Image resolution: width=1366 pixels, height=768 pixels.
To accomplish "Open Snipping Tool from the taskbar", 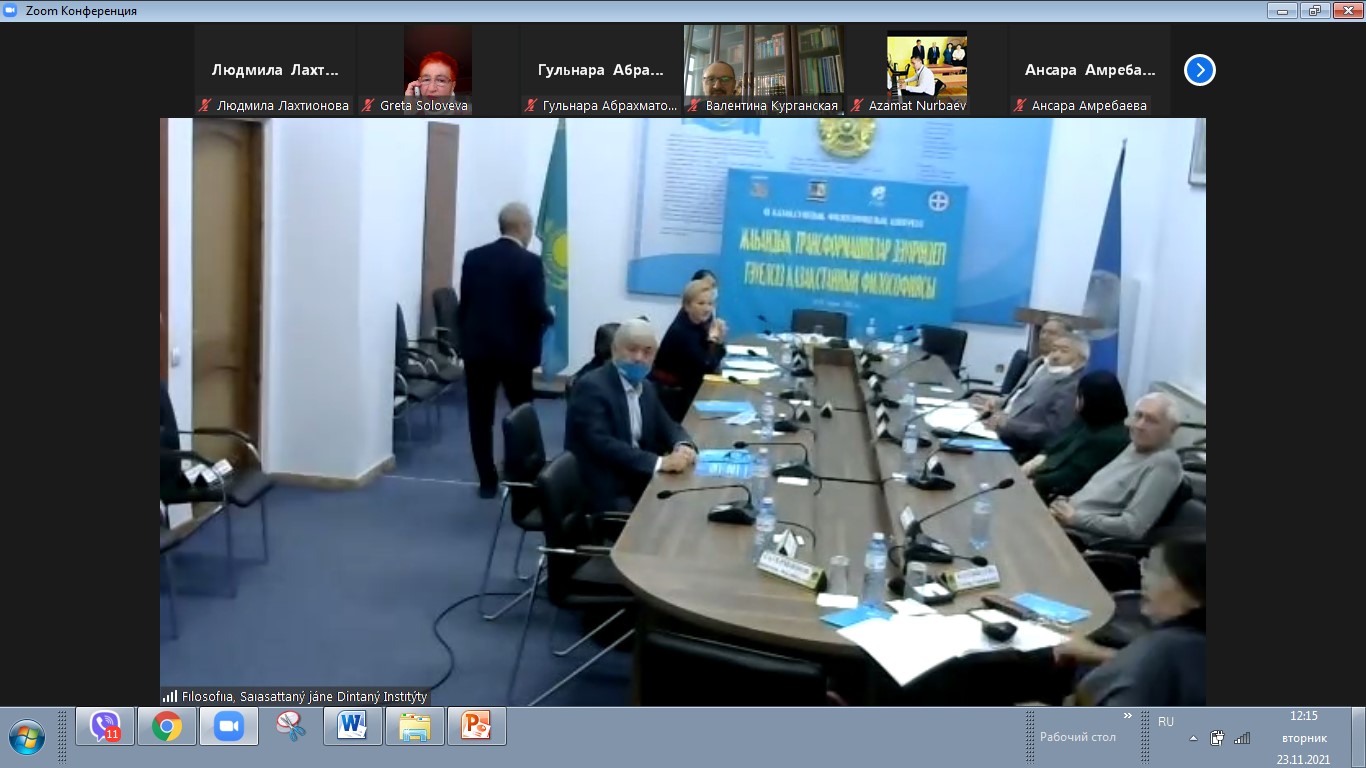I will click(291, 726).
